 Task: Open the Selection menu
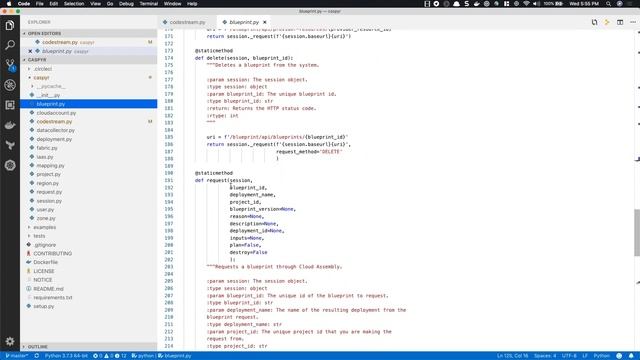tap(74, 4)
